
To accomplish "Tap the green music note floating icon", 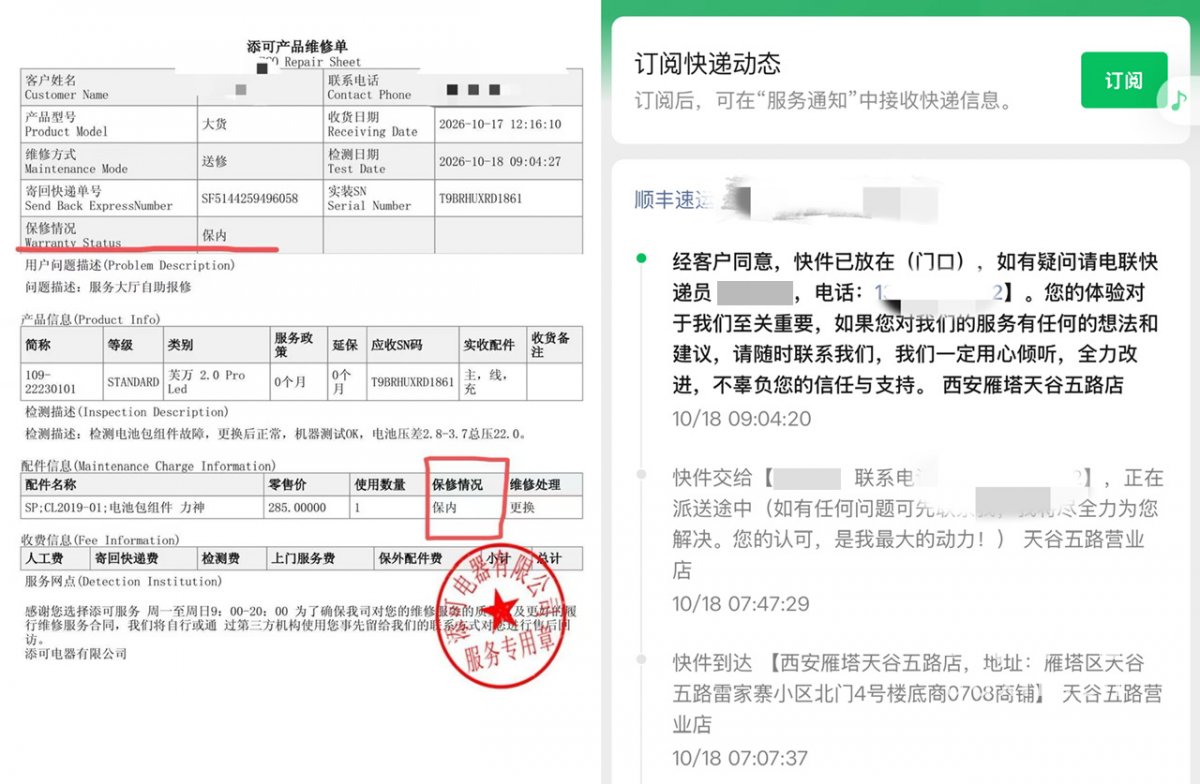I will pyautogui.click(x=1179, y=99).
